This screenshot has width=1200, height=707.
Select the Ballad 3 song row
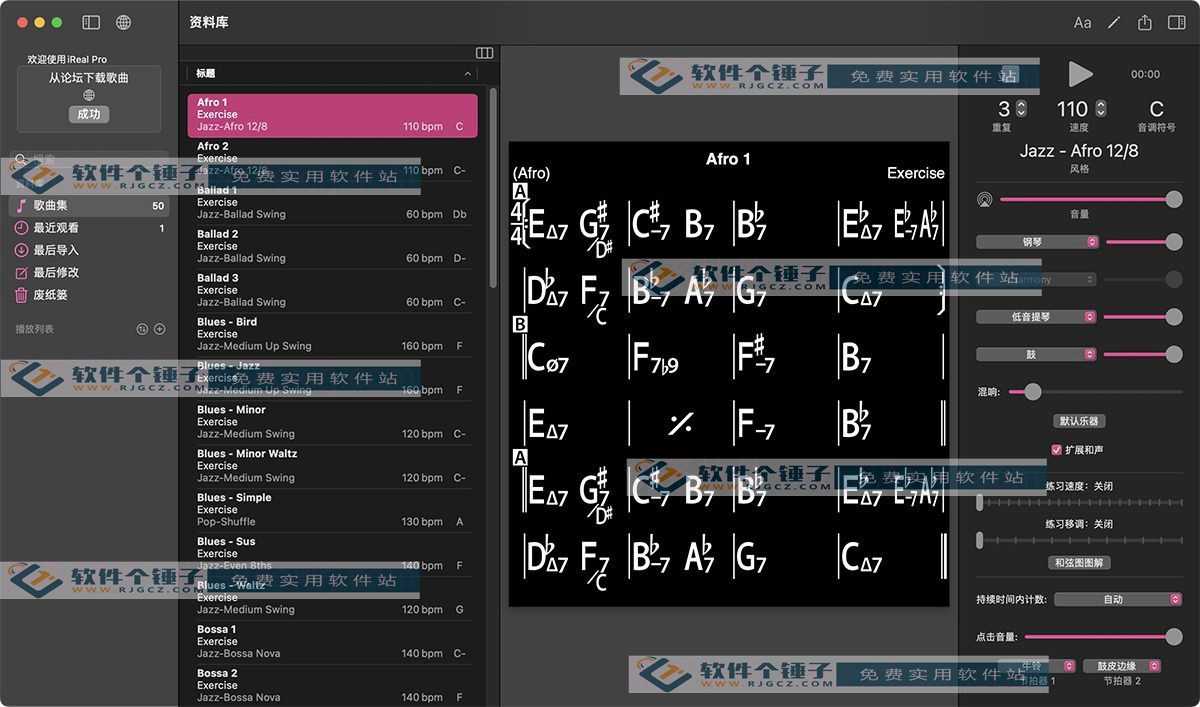(x=332, y=290)
